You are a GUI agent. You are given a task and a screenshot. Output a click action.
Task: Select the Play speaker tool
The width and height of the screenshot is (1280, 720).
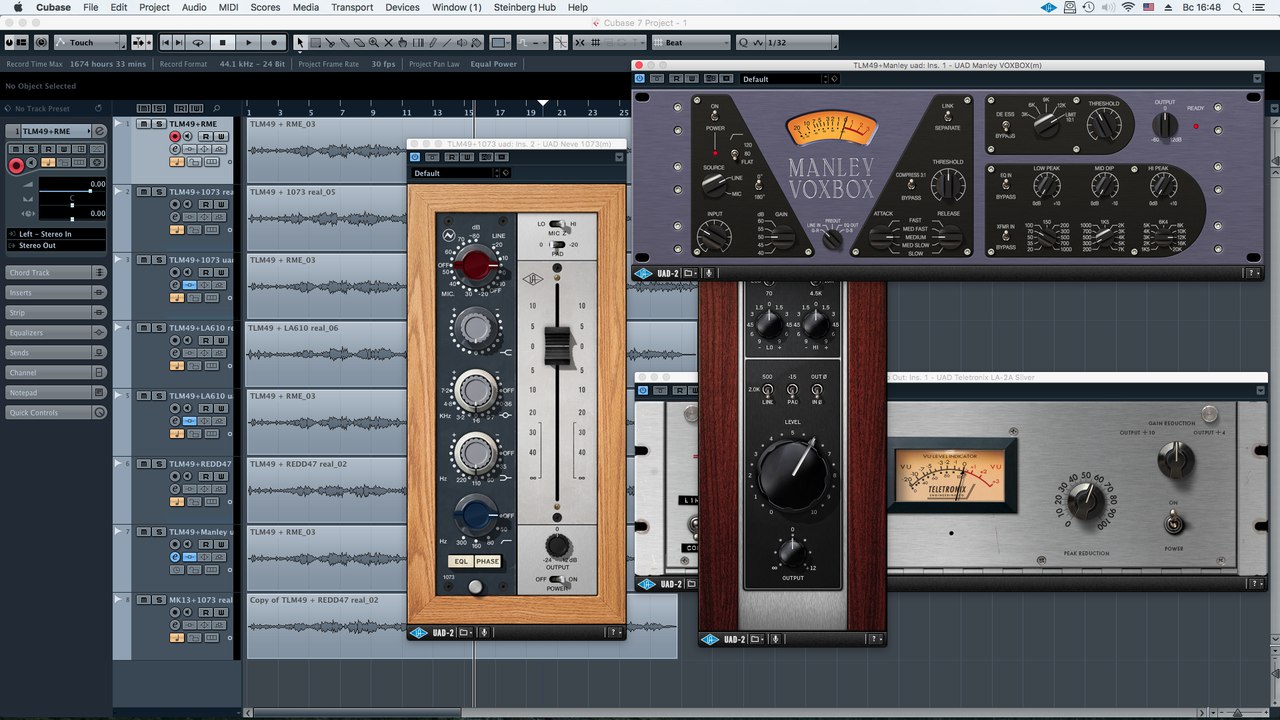click(461, 43)
